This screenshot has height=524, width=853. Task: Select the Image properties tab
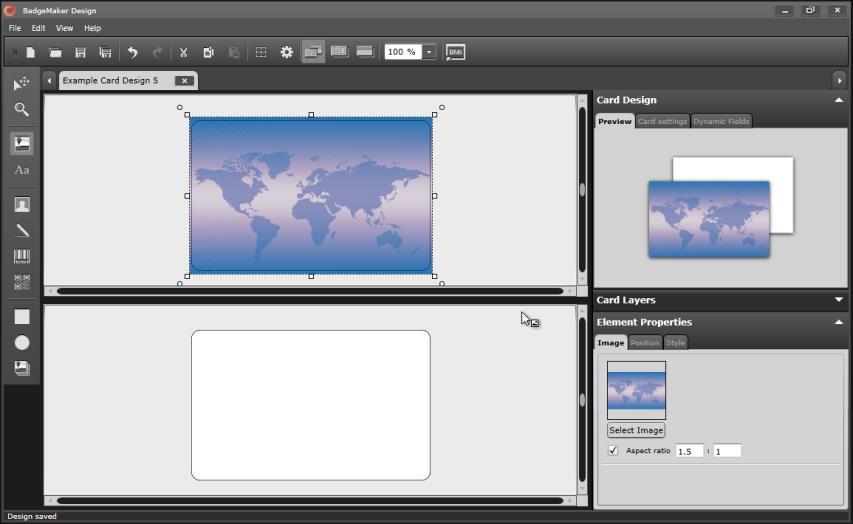[x=611, y=342]
